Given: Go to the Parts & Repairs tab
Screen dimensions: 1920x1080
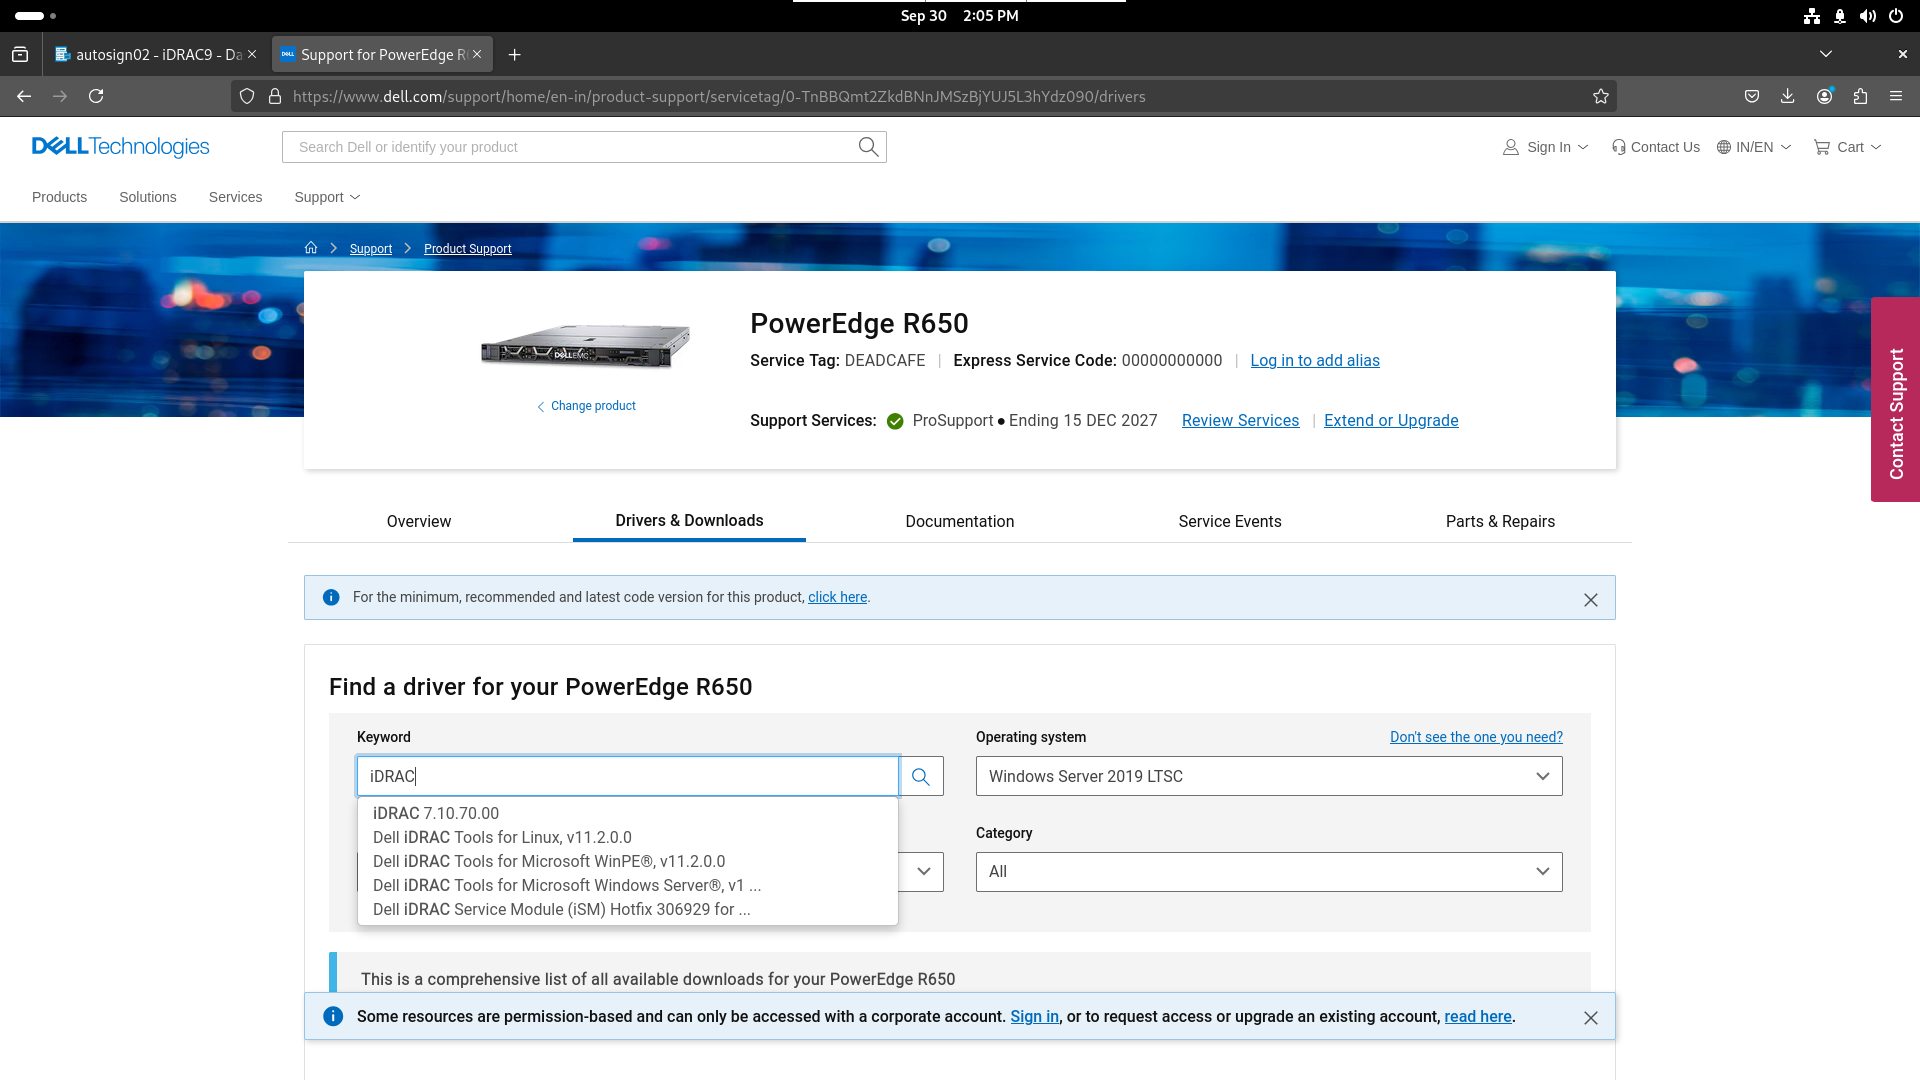Looking at the screenshot, I should pos(1500,521).
